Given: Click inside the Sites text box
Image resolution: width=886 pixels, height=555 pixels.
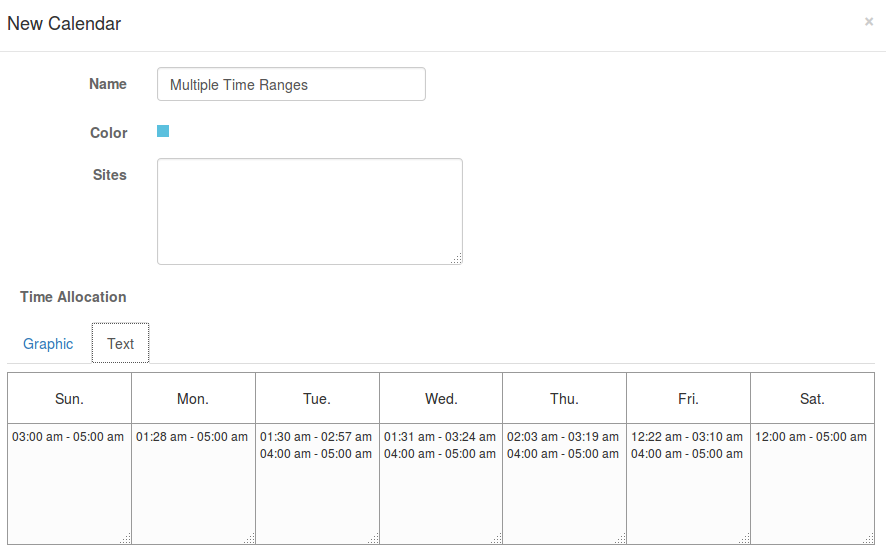Looking at the screenshot, I should [309, 211].
